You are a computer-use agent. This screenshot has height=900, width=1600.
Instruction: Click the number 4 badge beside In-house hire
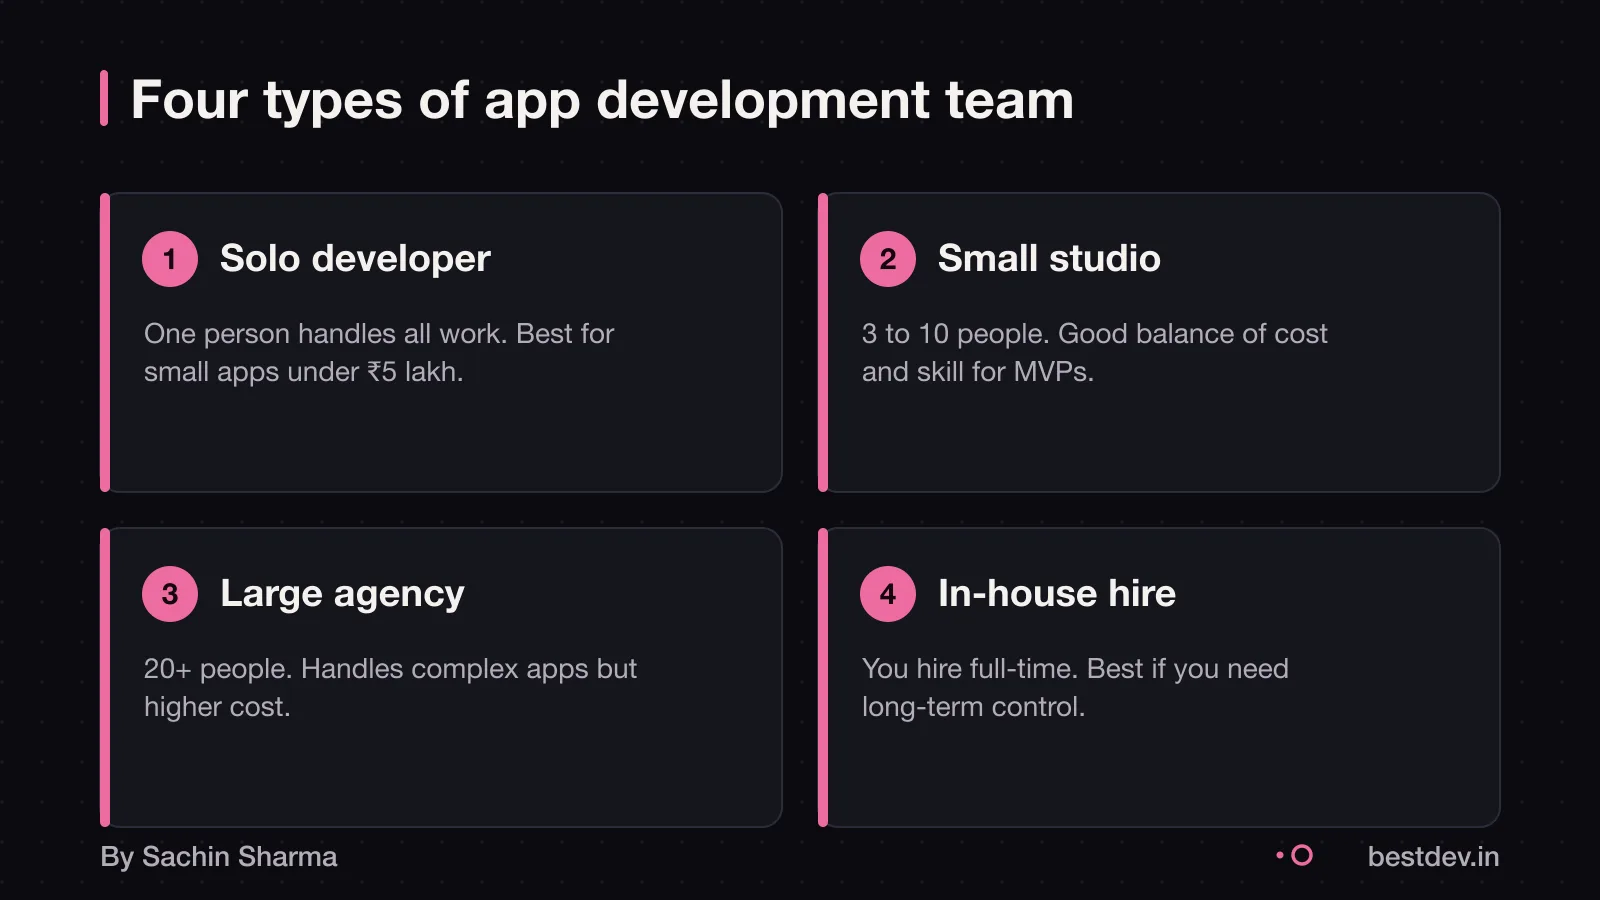tap(888, 594)
